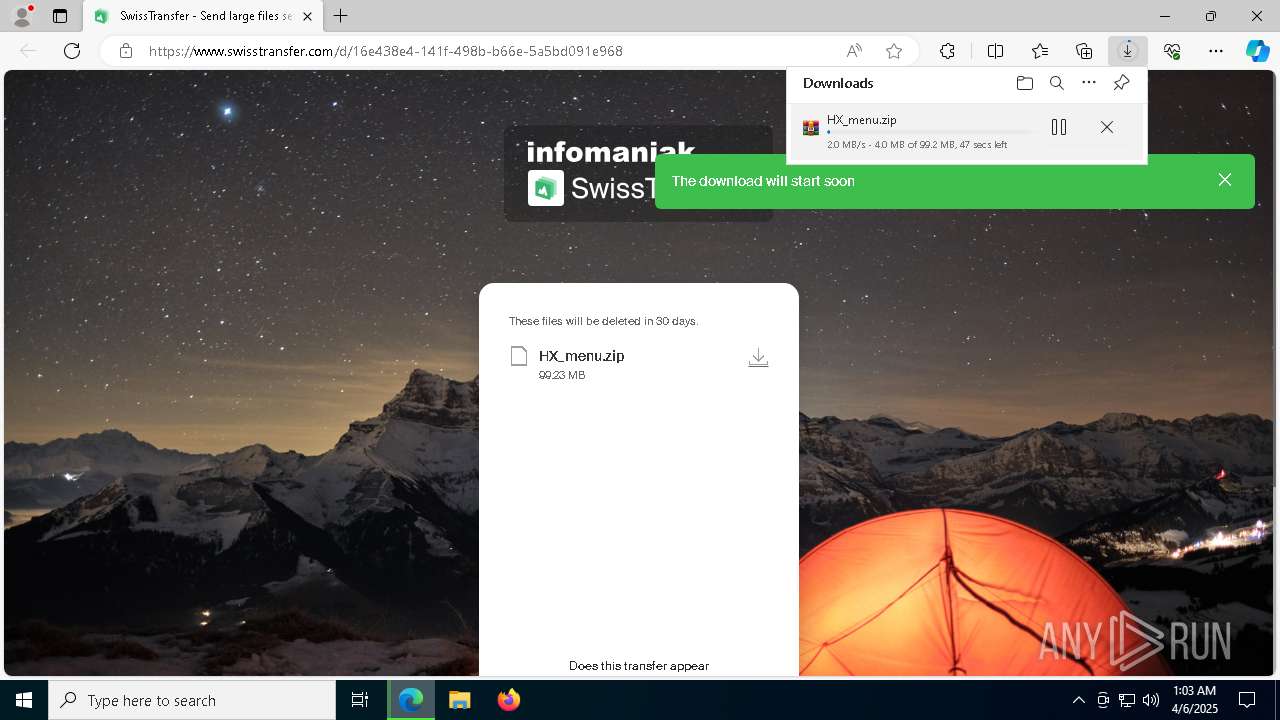Click the file icon next to HX_menu.zip

518,356
